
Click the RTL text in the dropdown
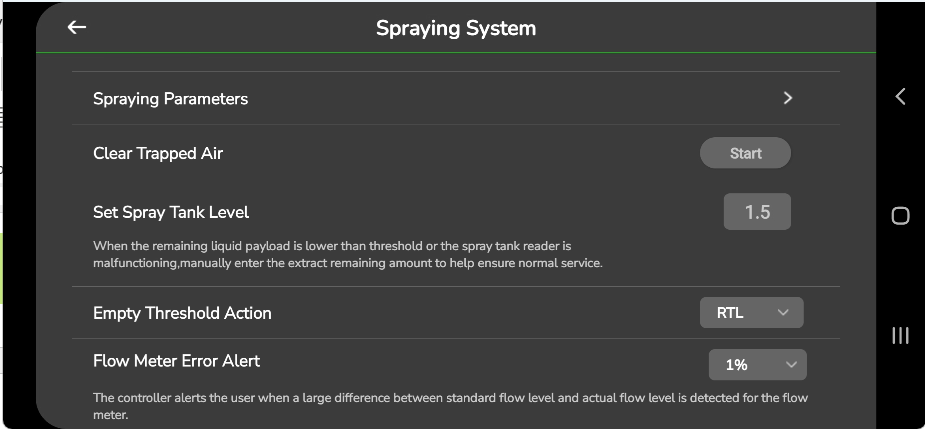pyautogui.click(x=730, y=313)
